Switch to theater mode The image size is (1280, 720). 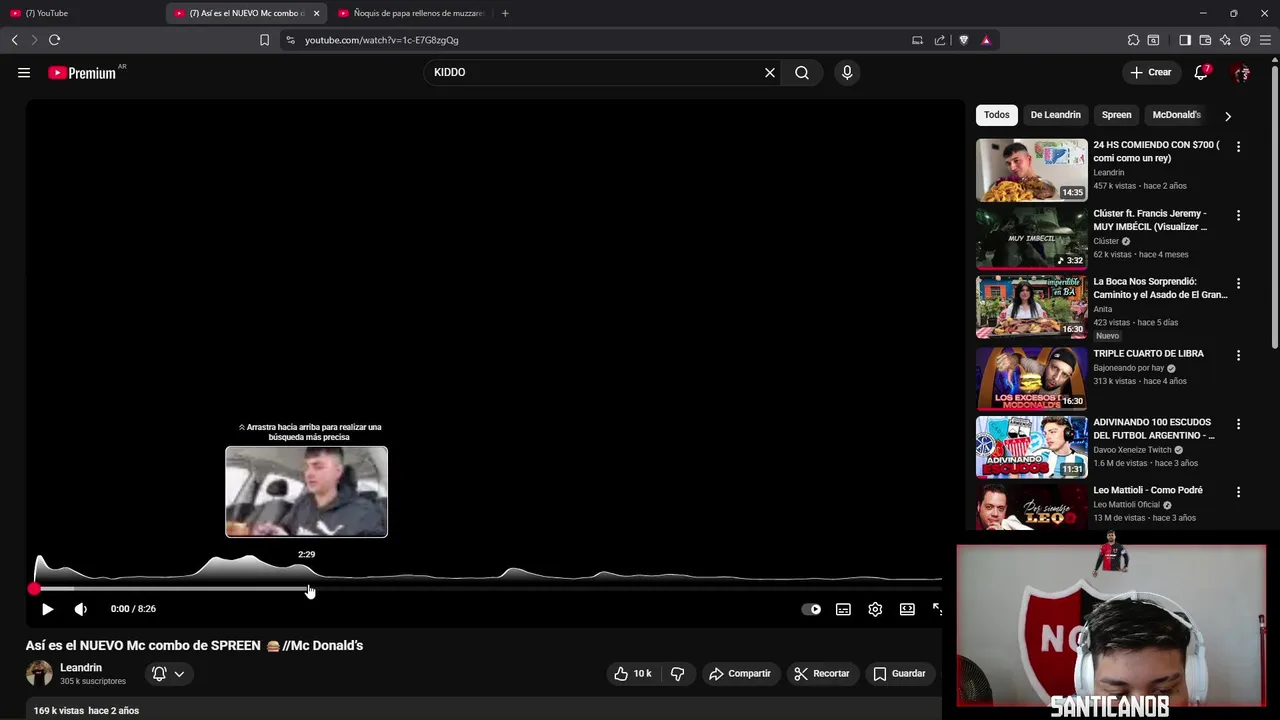pyautogui.click(x=907, y=609)
